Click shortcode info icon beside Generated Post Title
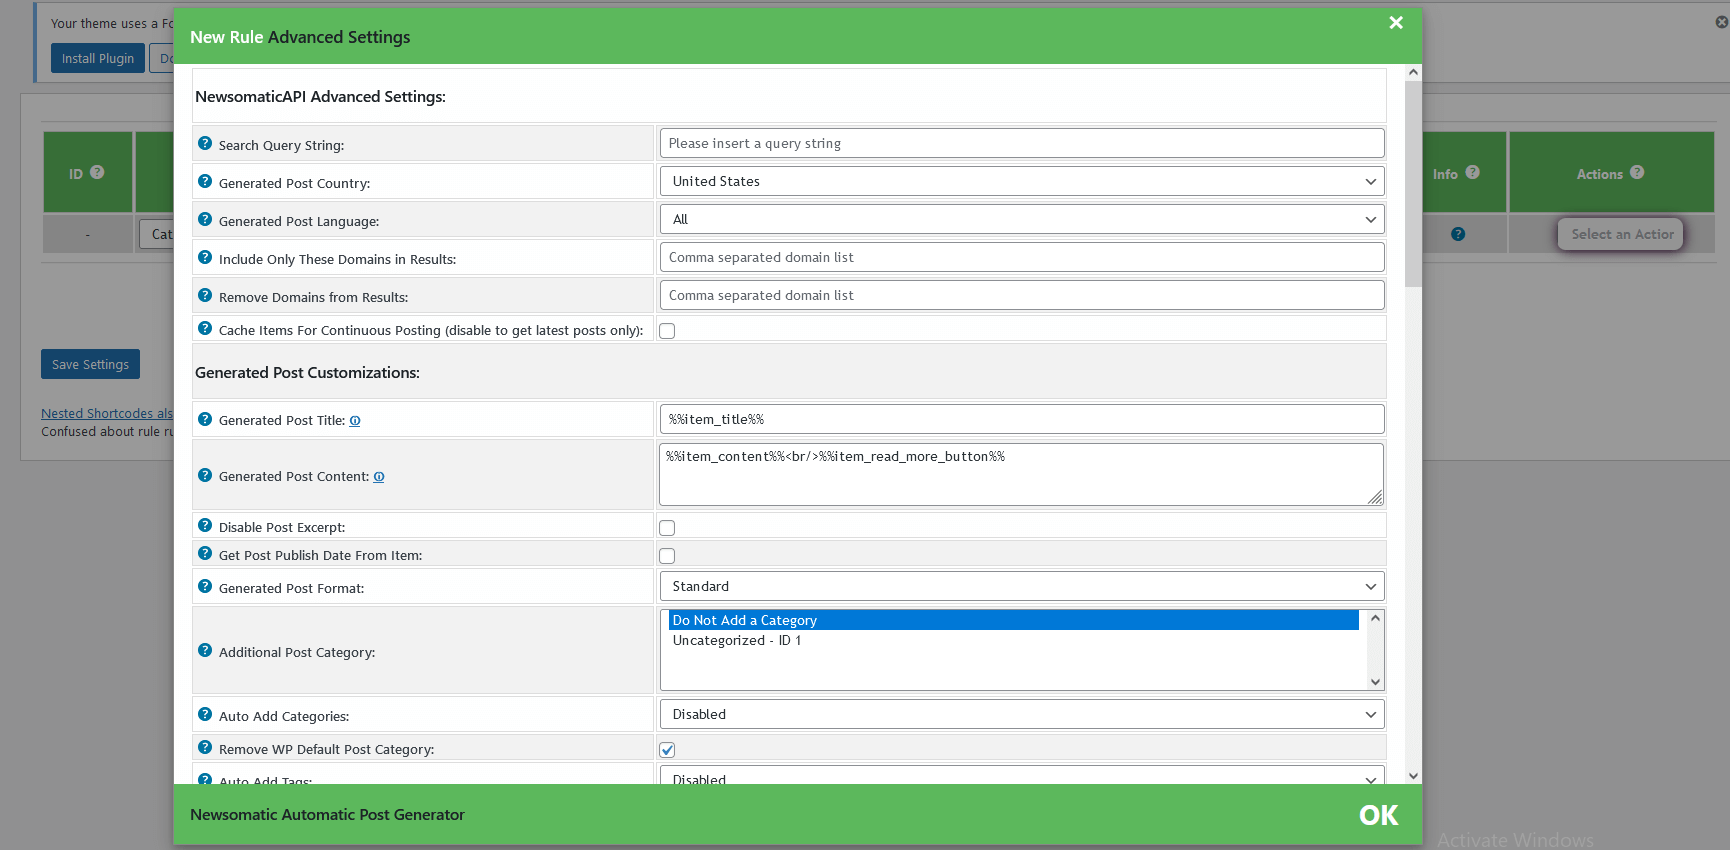 [355, 421]
